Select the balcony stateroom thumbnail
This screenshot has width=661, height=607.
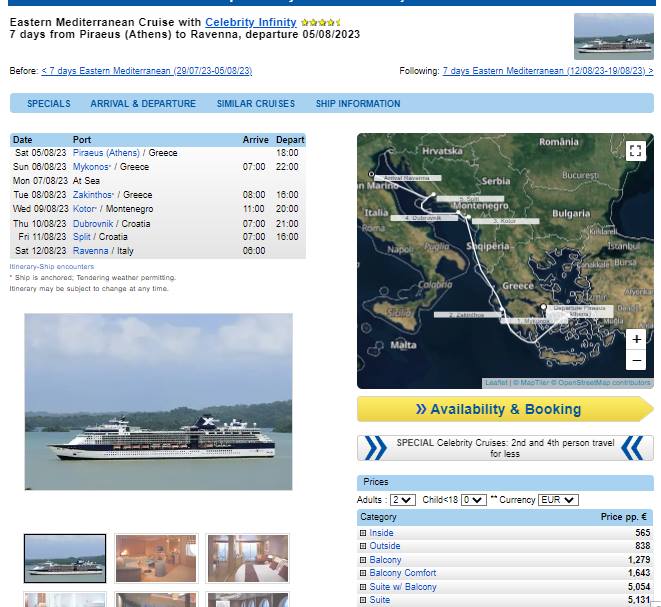pos(248,559)
